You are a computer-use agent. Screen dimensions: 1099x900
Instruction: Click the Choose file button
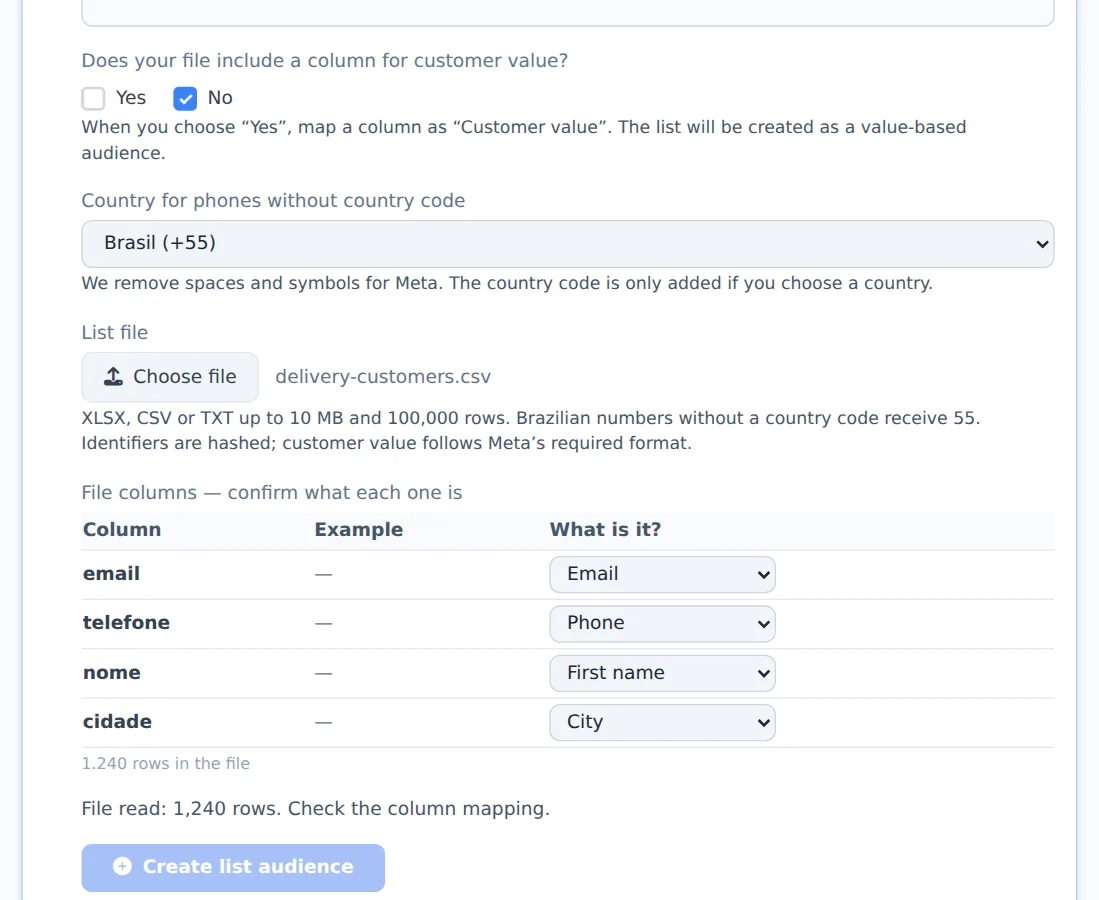[170, 377]
